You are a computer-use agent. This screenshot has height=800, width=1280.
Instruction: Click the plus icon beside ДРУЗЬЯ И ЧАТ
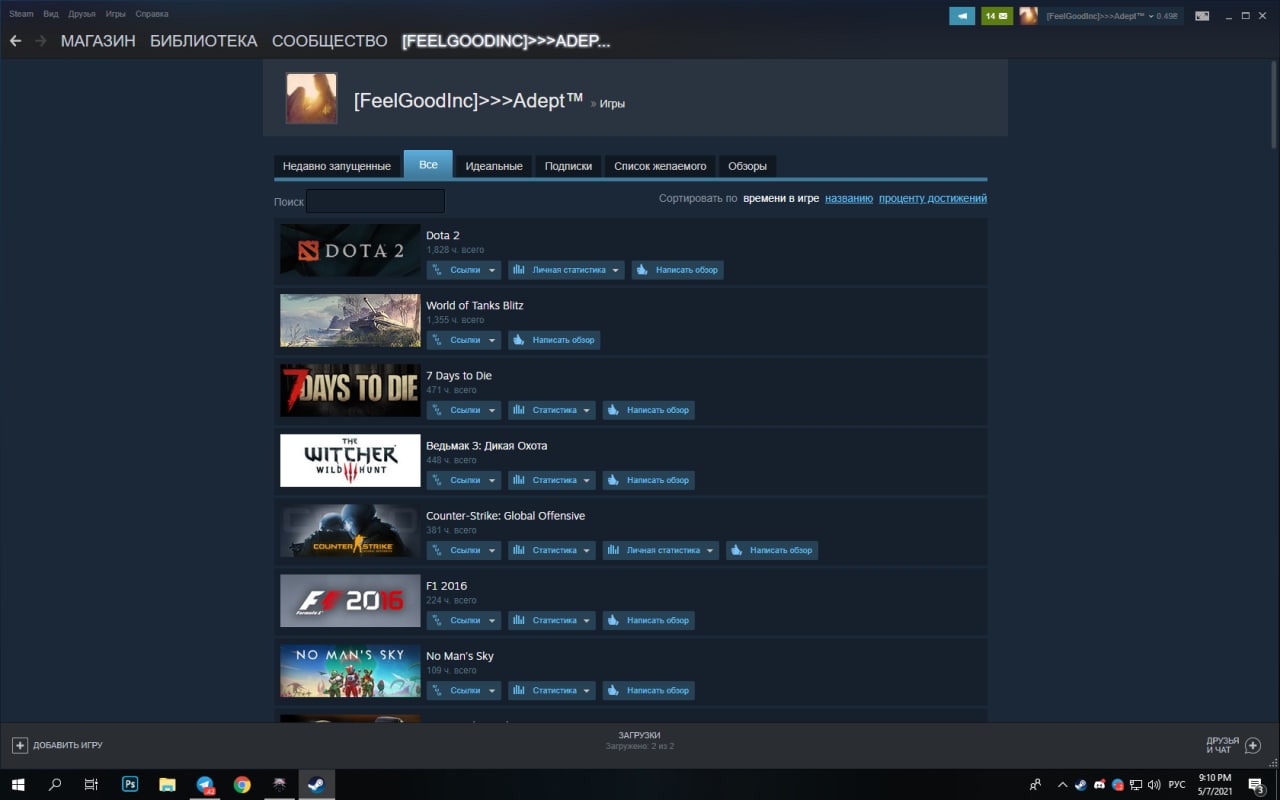tap(1253, 745)
